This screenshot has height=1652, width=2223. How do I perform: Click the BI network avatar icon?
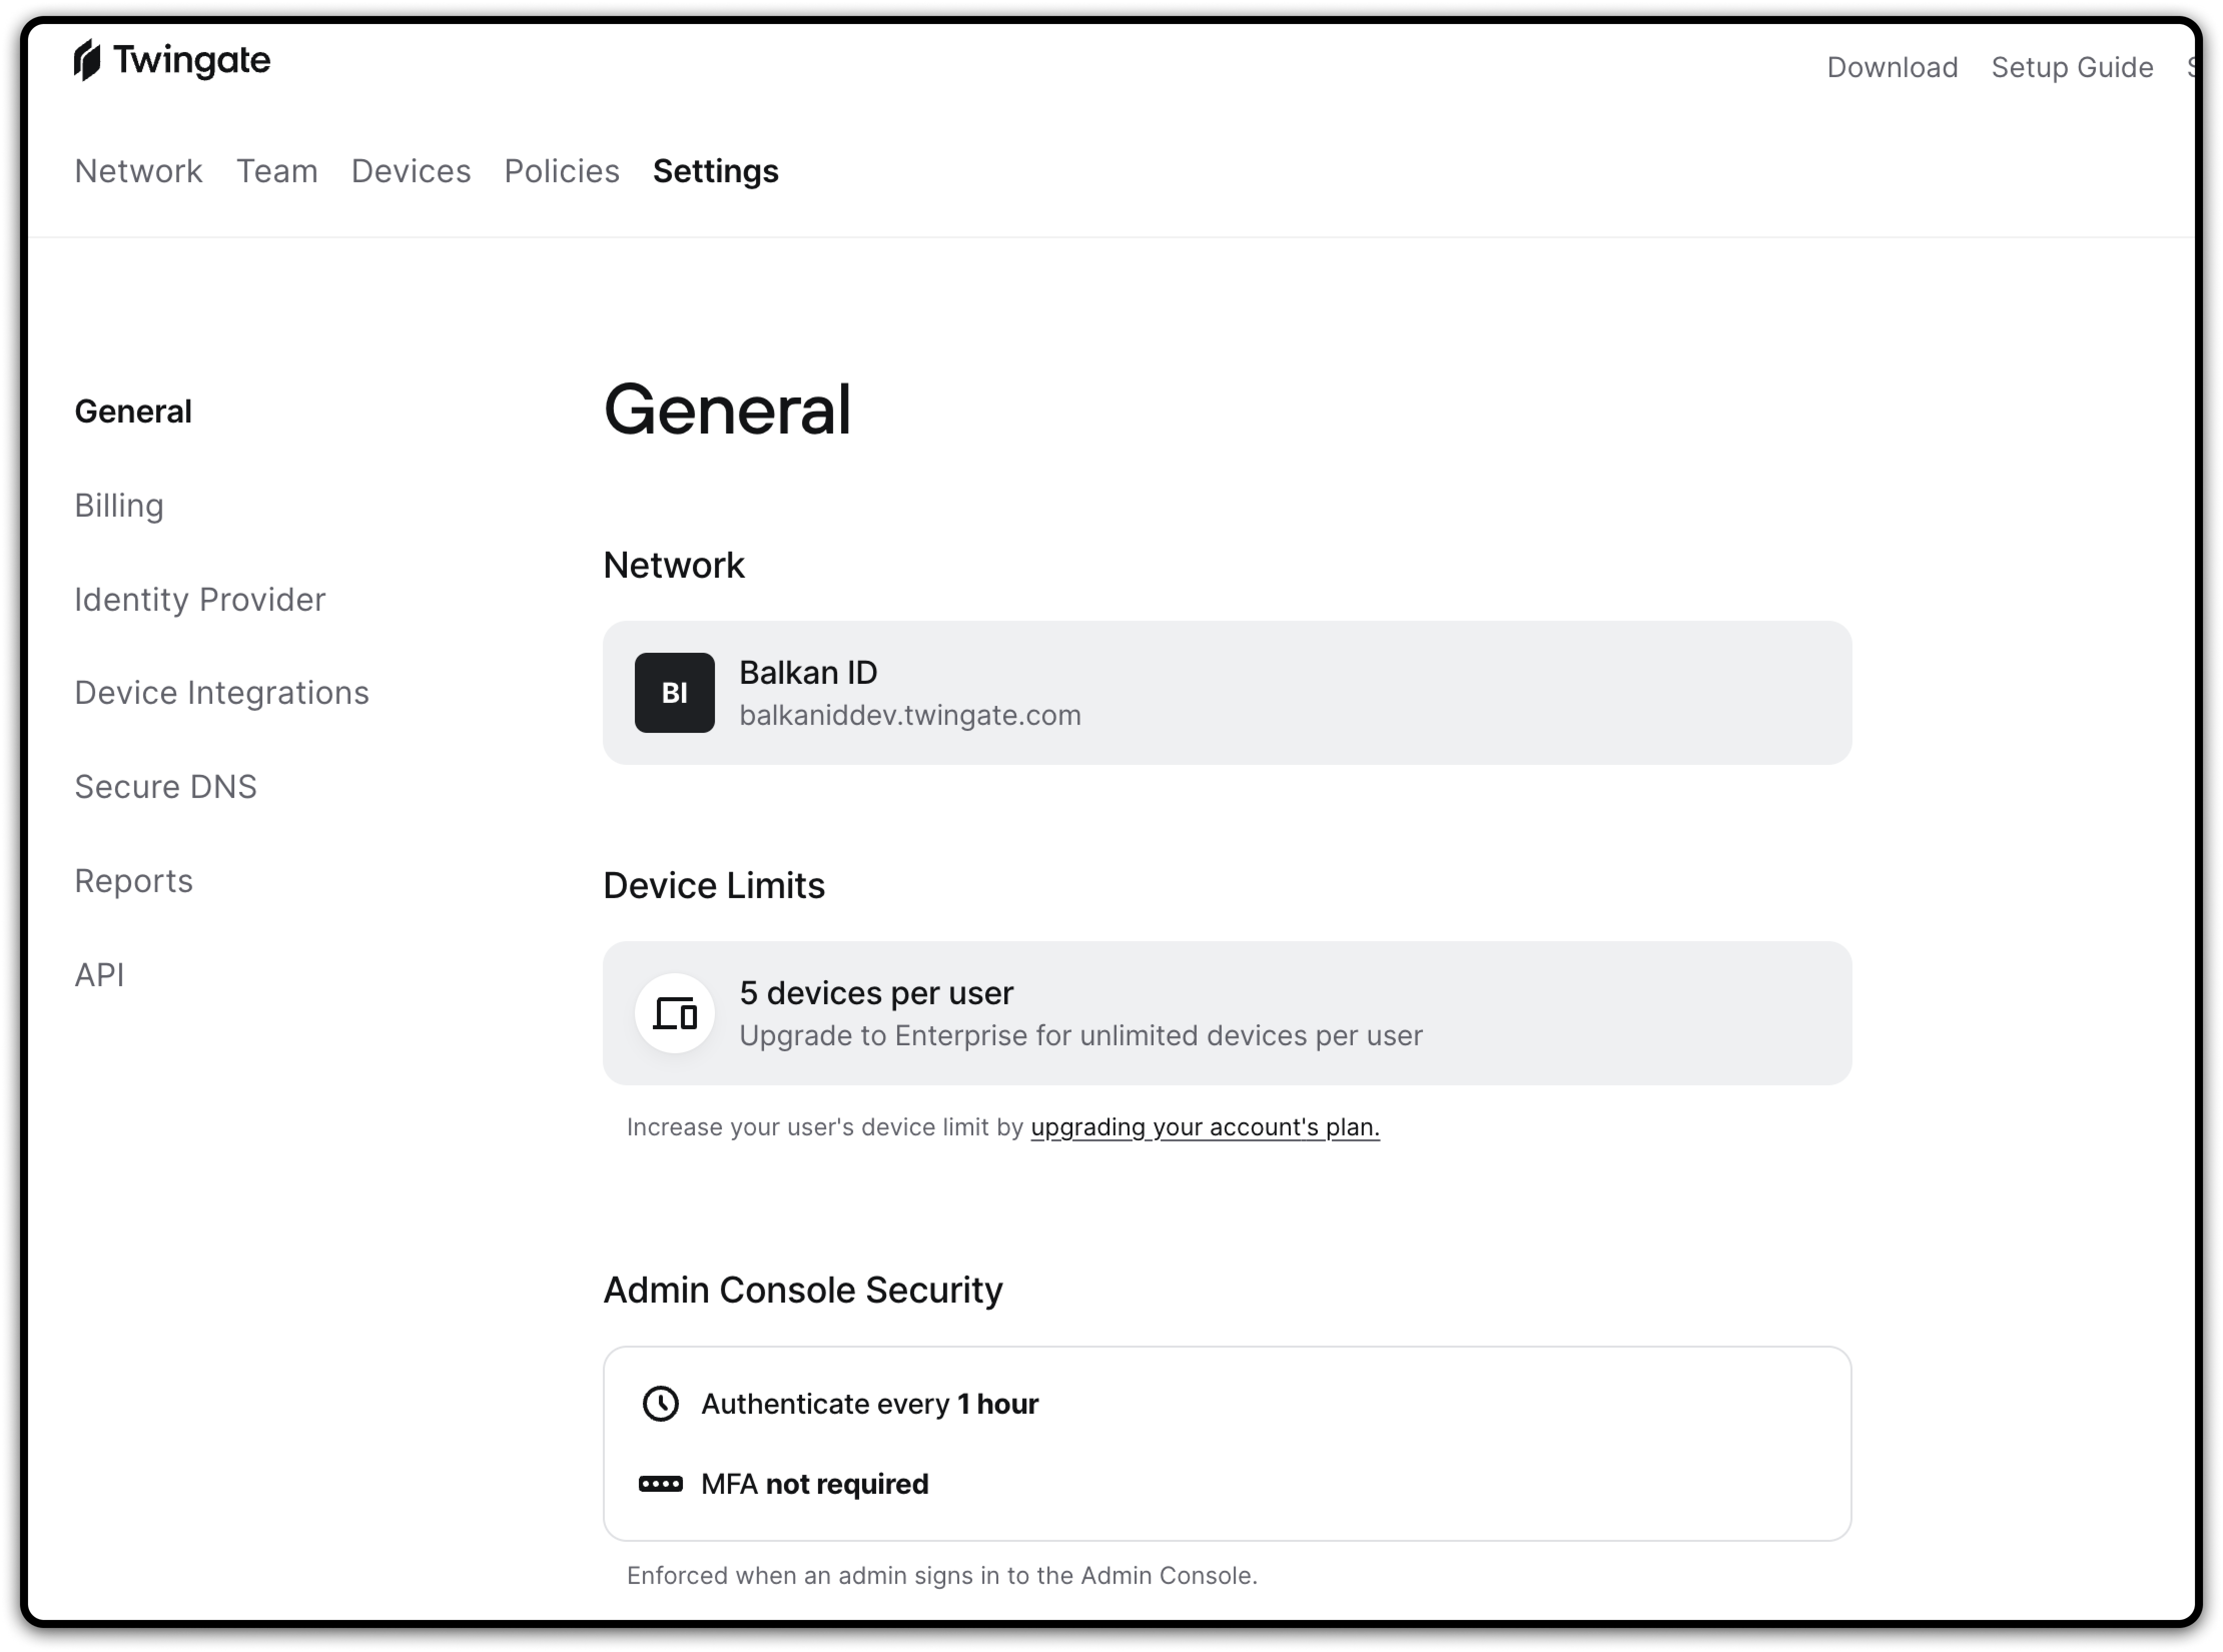[x=674, y=693]
